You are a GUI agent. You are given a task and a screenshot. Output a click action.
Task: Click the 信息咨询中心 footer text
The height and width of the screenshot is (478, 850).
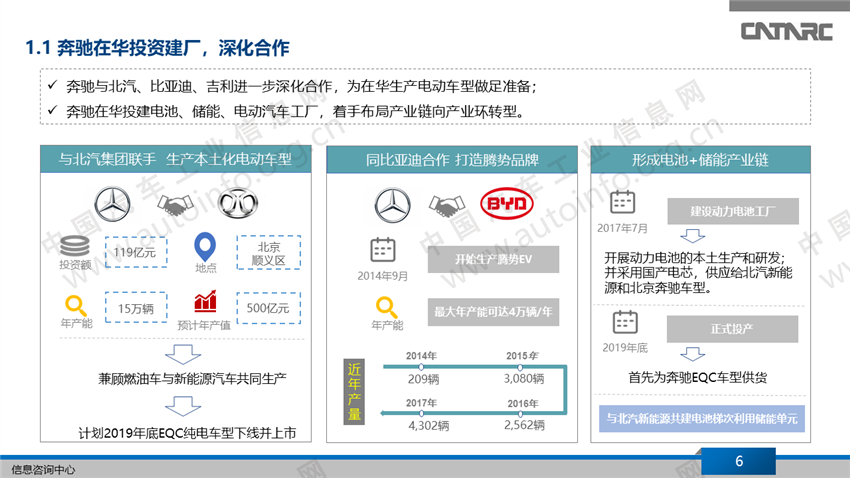[43, 470]
